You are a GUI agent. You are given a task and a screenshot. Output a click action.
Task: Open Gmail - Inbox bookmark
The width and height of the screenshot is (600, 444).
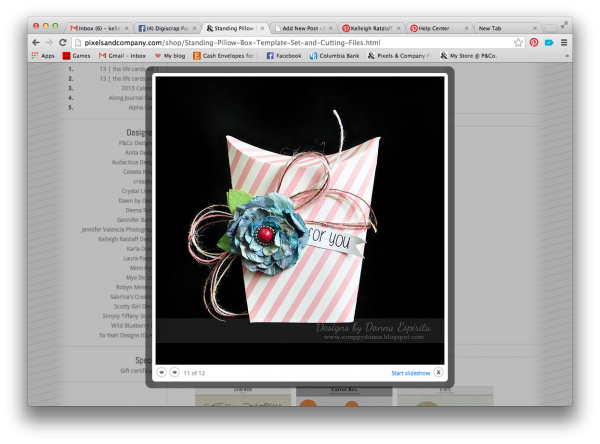tap(122, 56)
